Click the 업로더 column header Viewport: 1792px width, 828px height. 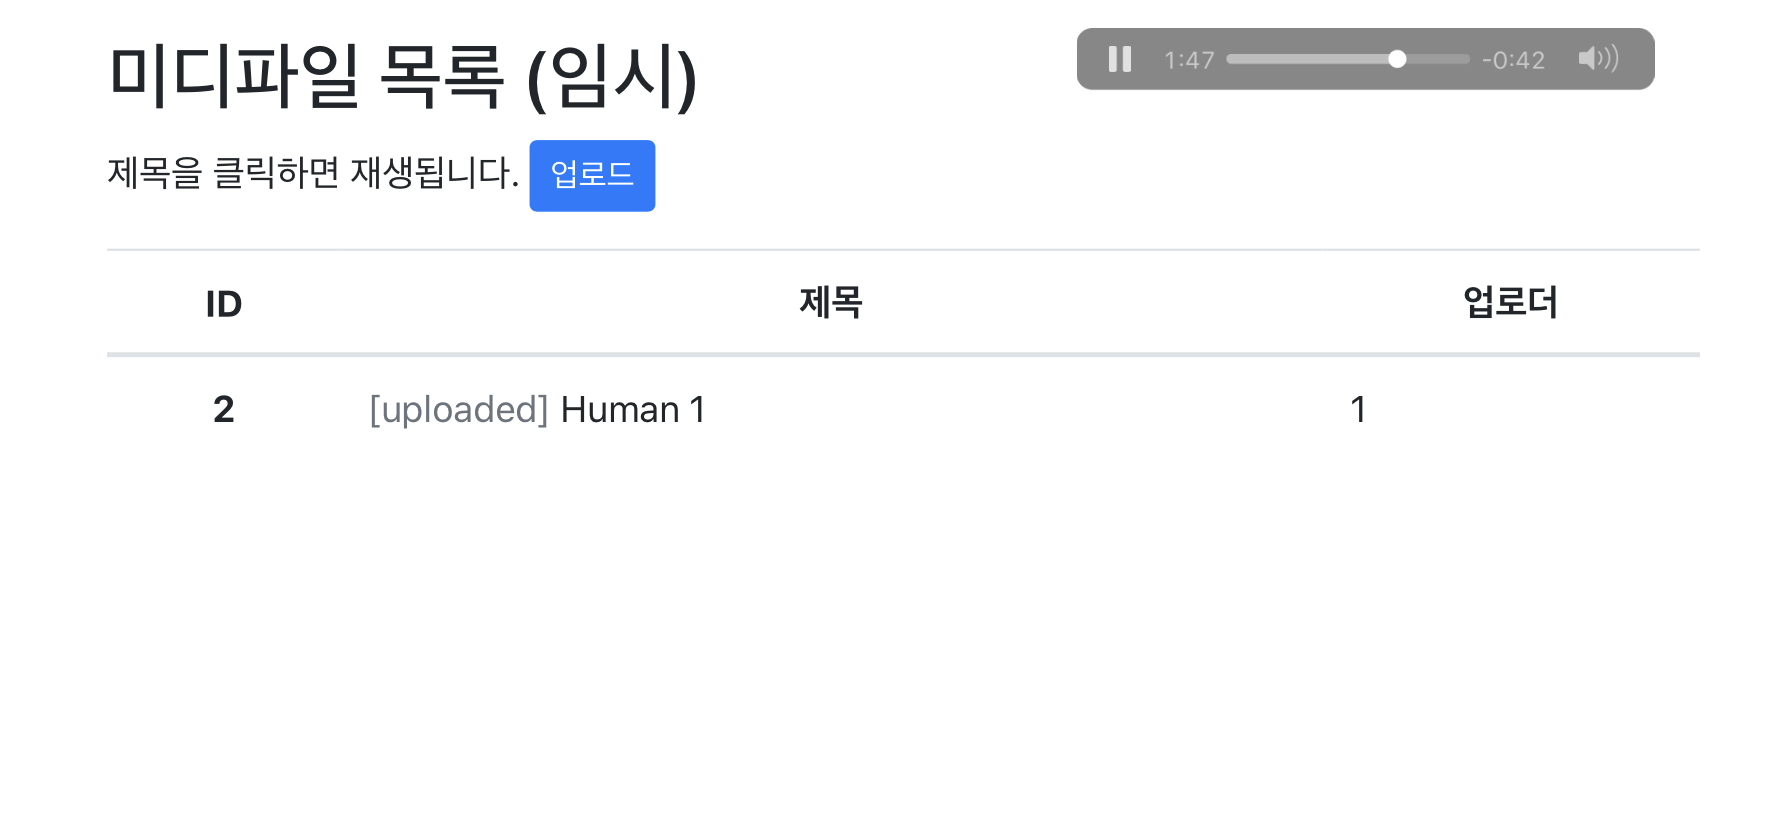(1510, 302)
